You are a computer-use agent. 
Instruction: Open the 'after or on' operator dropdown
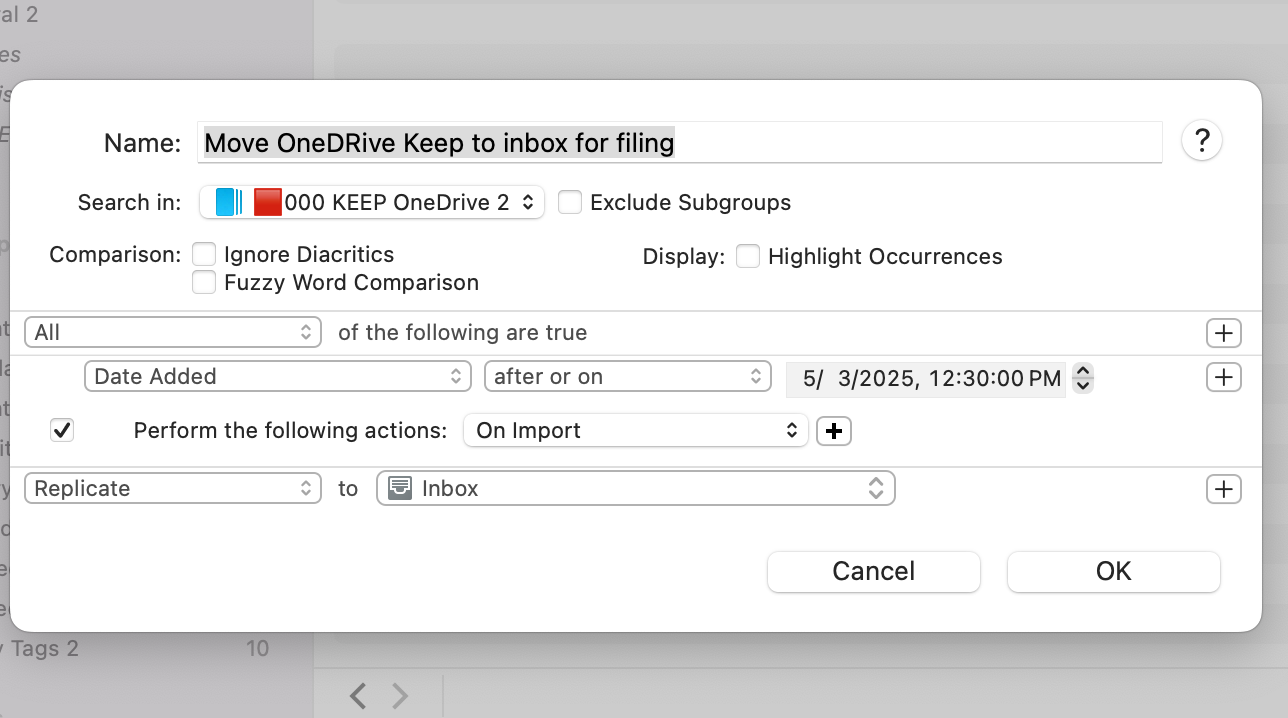click(627, 377)
